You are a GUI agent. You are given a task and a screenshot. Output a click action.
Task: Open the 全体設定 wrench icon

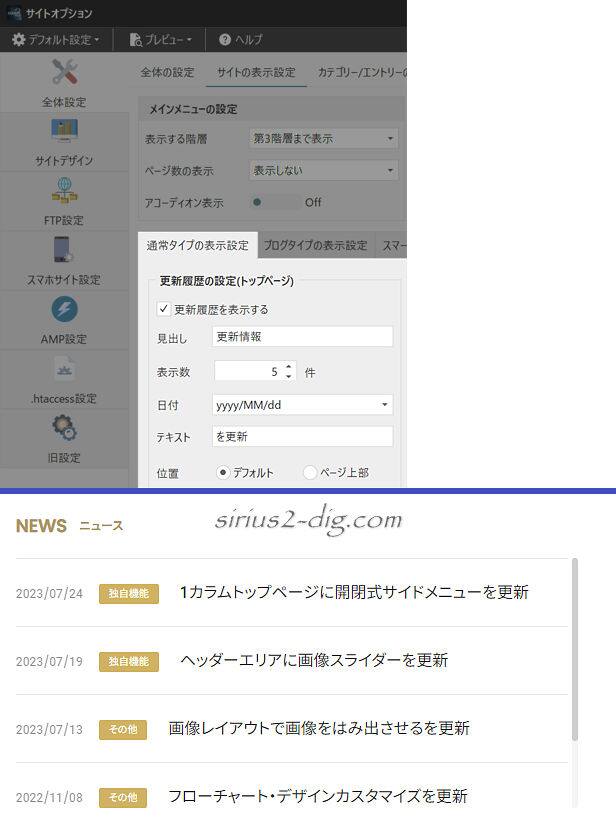[x=64, y=72]
